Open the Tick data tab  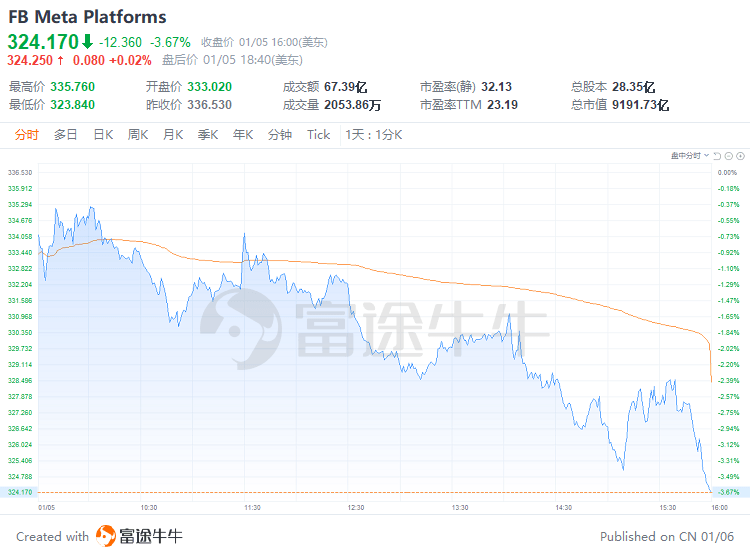coord(318,135)
